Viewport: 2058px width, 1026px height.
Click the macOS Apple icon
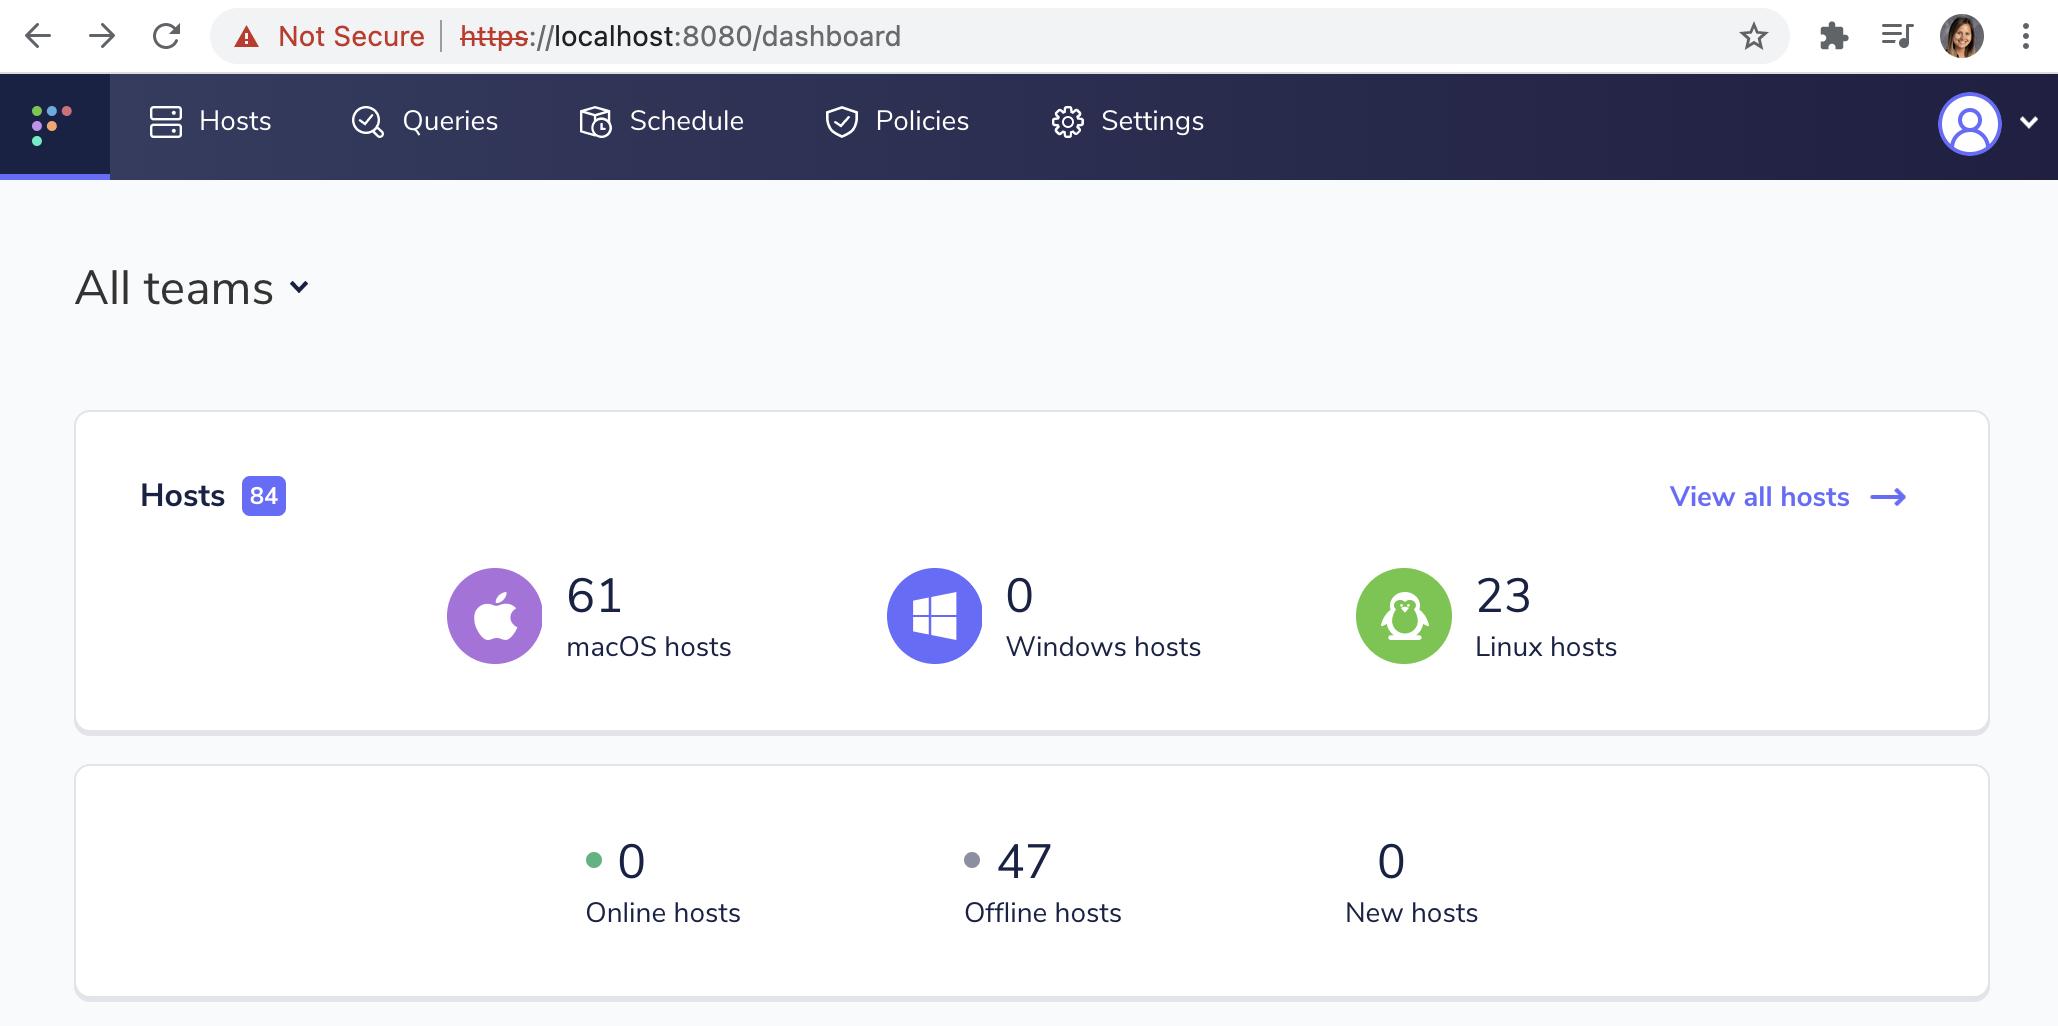(494, 615)
